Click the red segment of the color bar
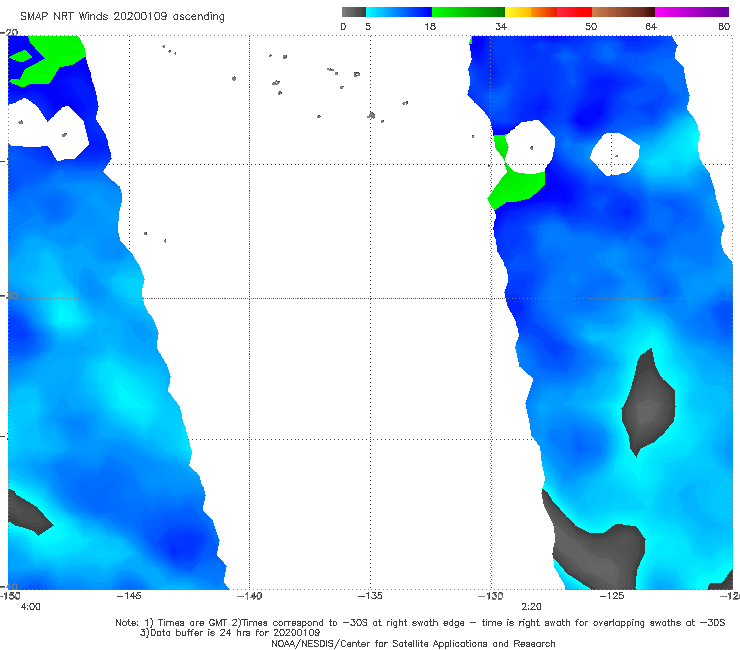740x650 pixels. pos(574,12)
